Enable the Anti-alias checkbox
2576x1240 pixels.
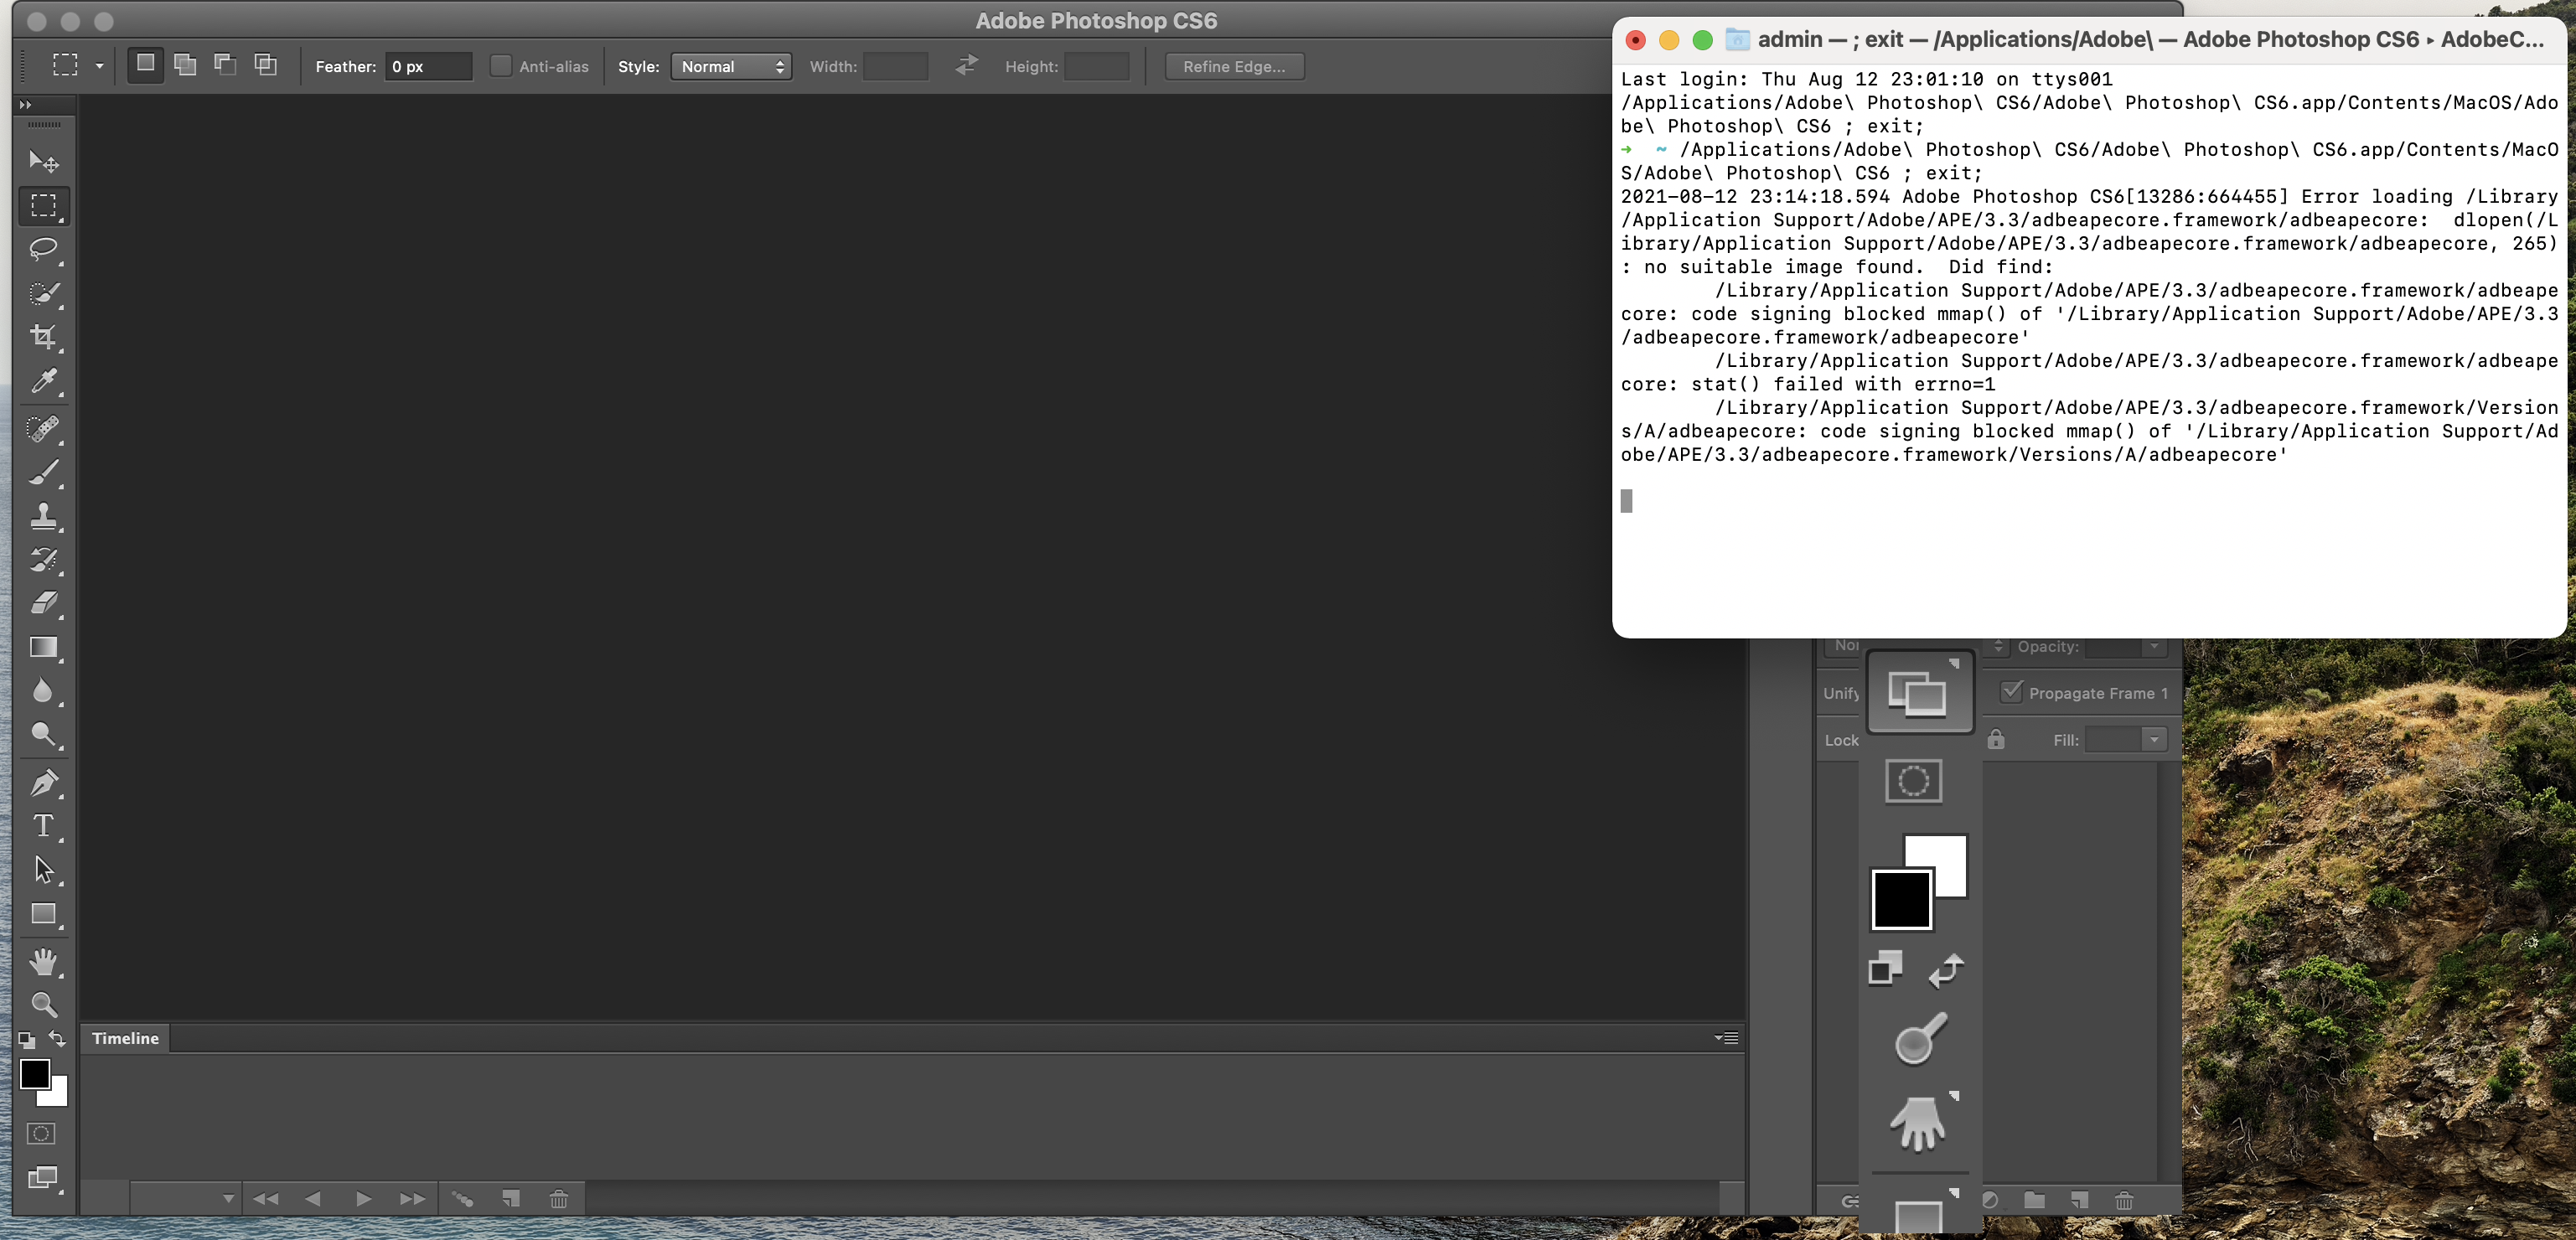[x=501, y=66]
